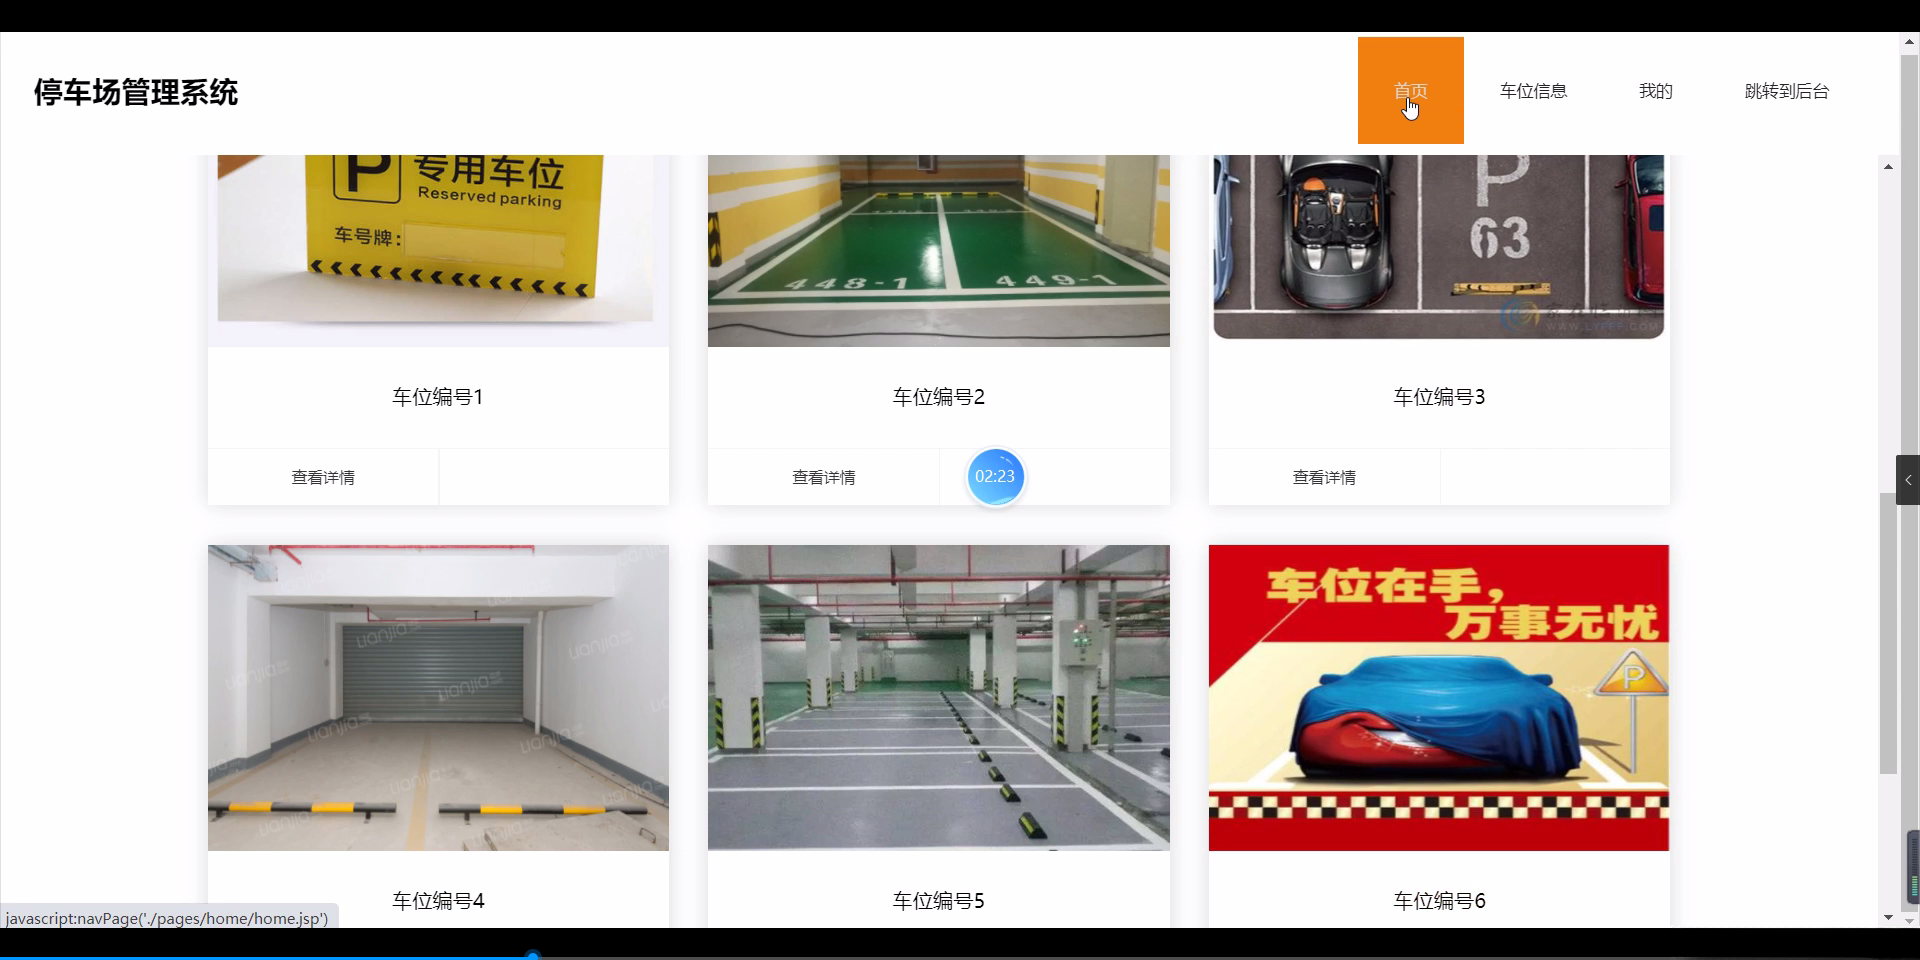Click the up arrow on inner scrollbar

(1888, 165)
